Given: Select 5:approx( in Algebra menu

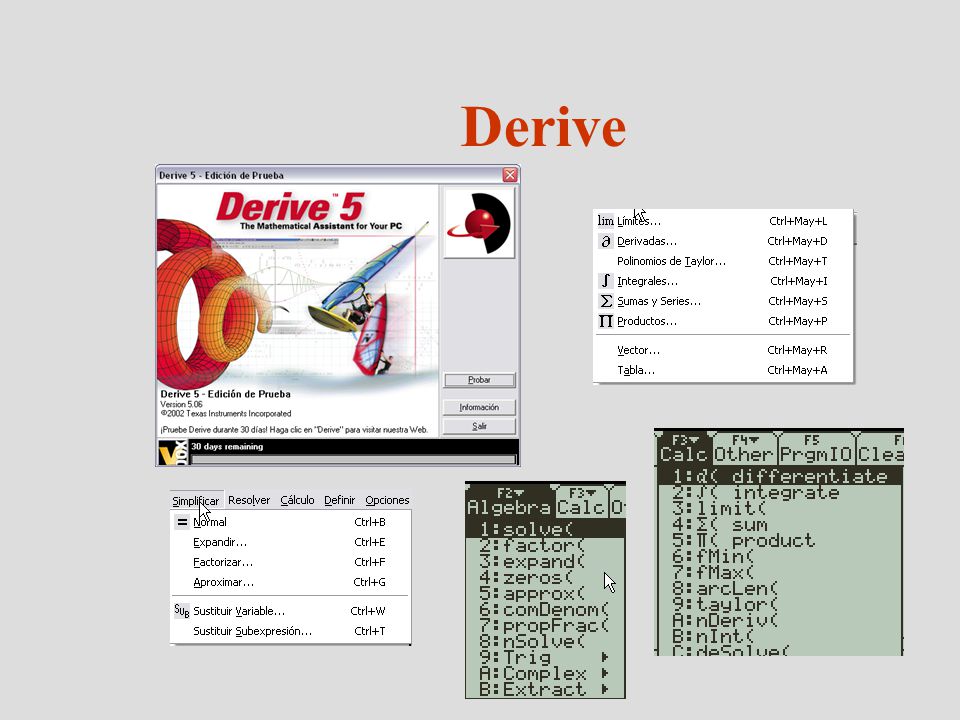Looking at the screenshot, I should point(546,593).
